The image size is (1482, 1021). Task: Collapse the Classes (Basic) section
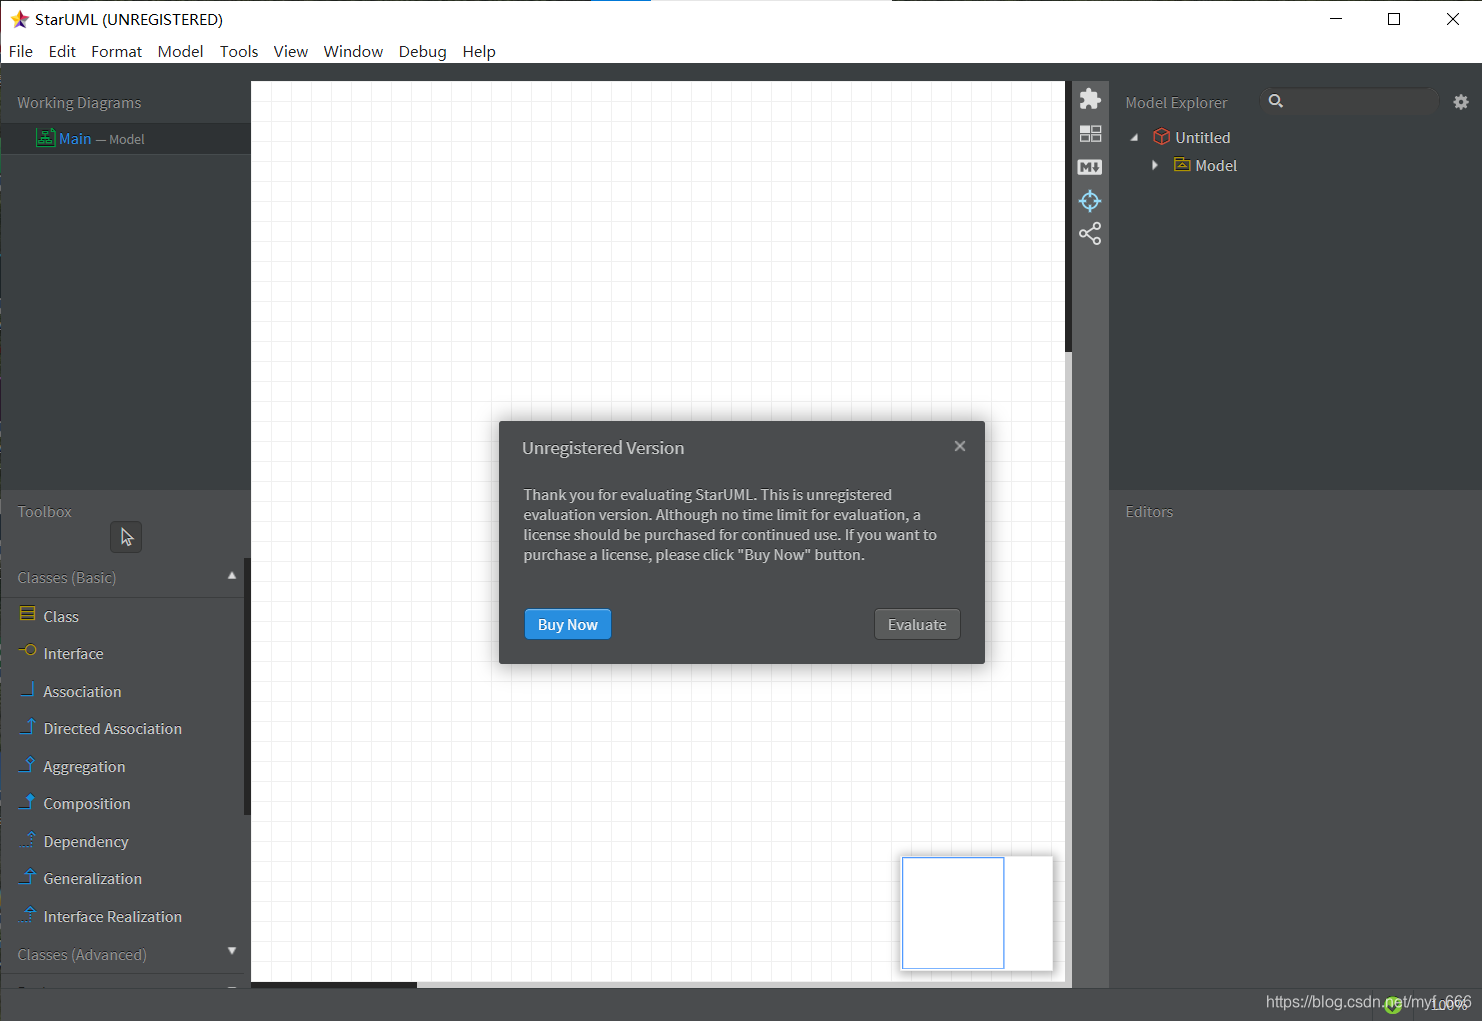coord(232,576)
